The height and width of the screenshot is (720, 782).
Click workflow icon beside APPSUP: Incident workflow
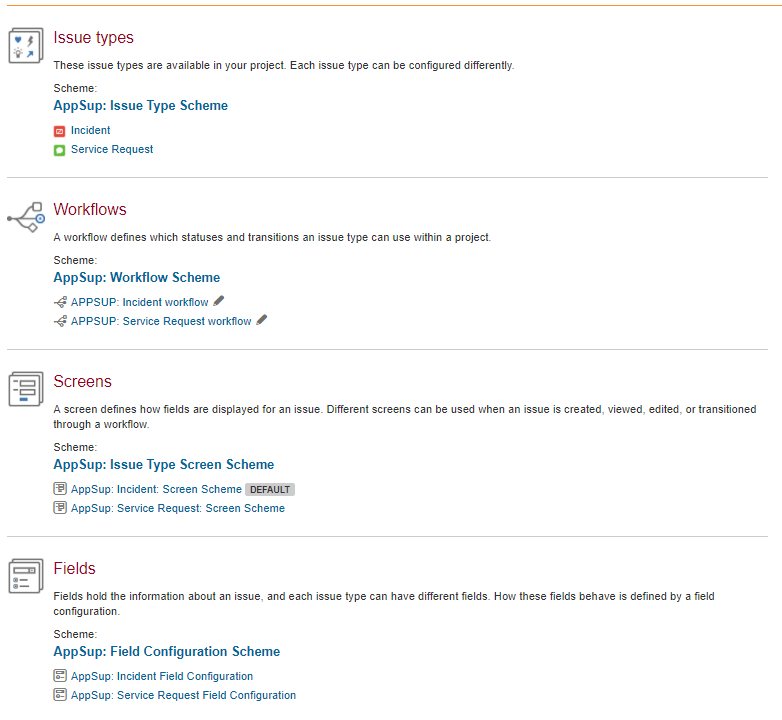(x=60, y=302)
